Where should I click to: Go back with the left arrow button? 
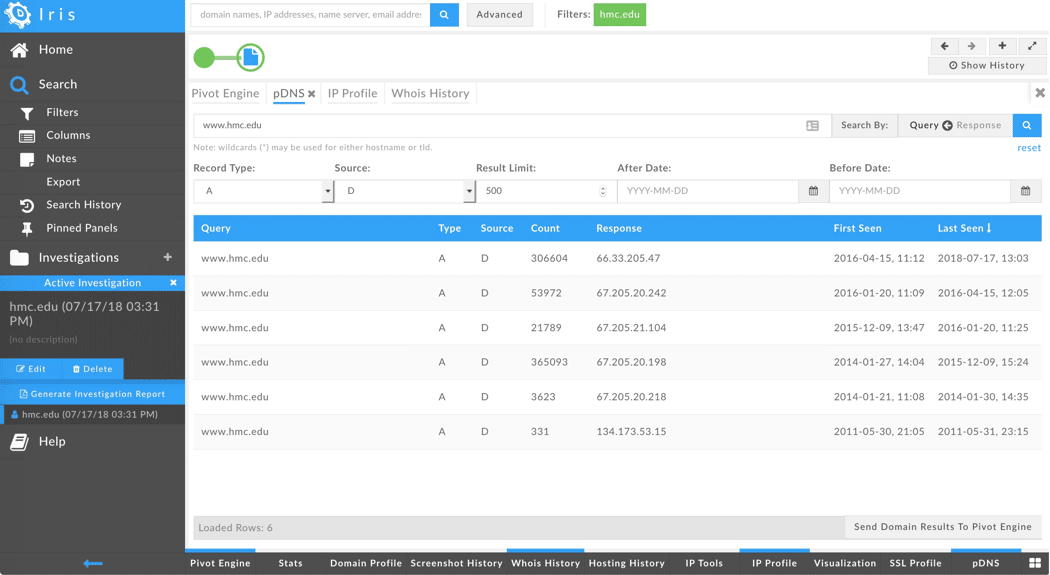[x=944, y=46]
